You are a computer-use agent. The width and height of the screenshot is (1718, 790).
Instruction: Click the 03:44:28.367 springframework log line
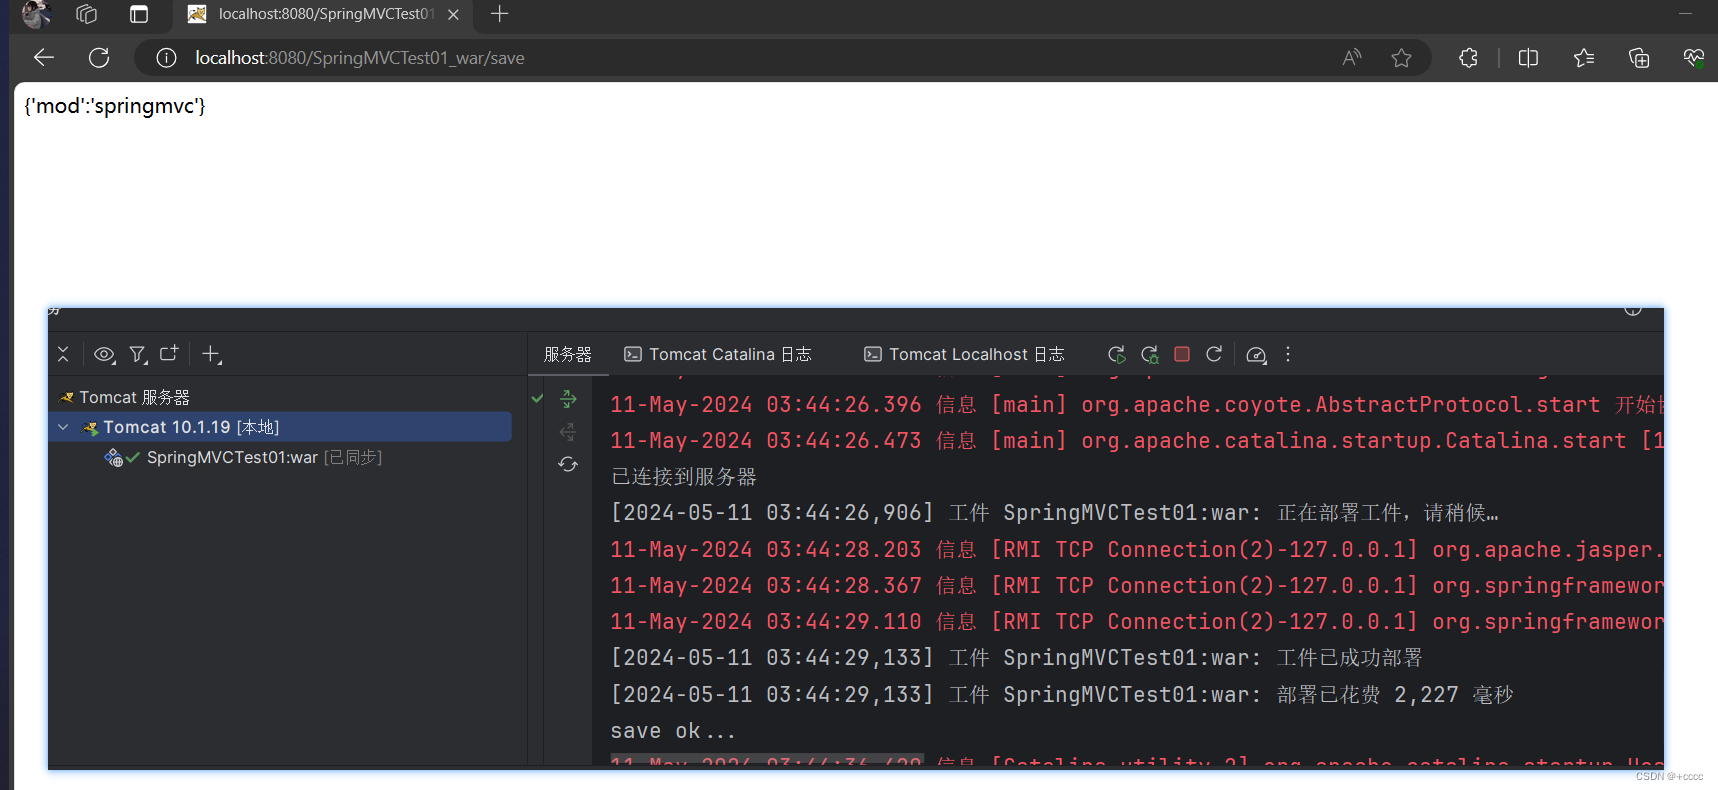point(1137,586)
